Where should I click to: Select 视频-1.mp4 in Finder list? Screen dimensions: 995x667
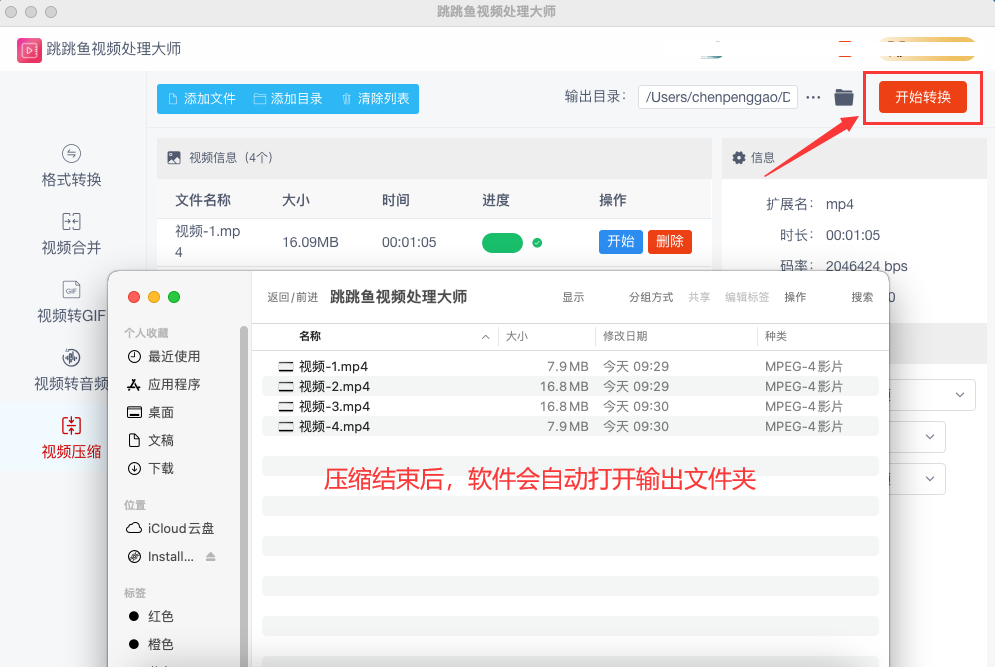[x=570, y=366]
